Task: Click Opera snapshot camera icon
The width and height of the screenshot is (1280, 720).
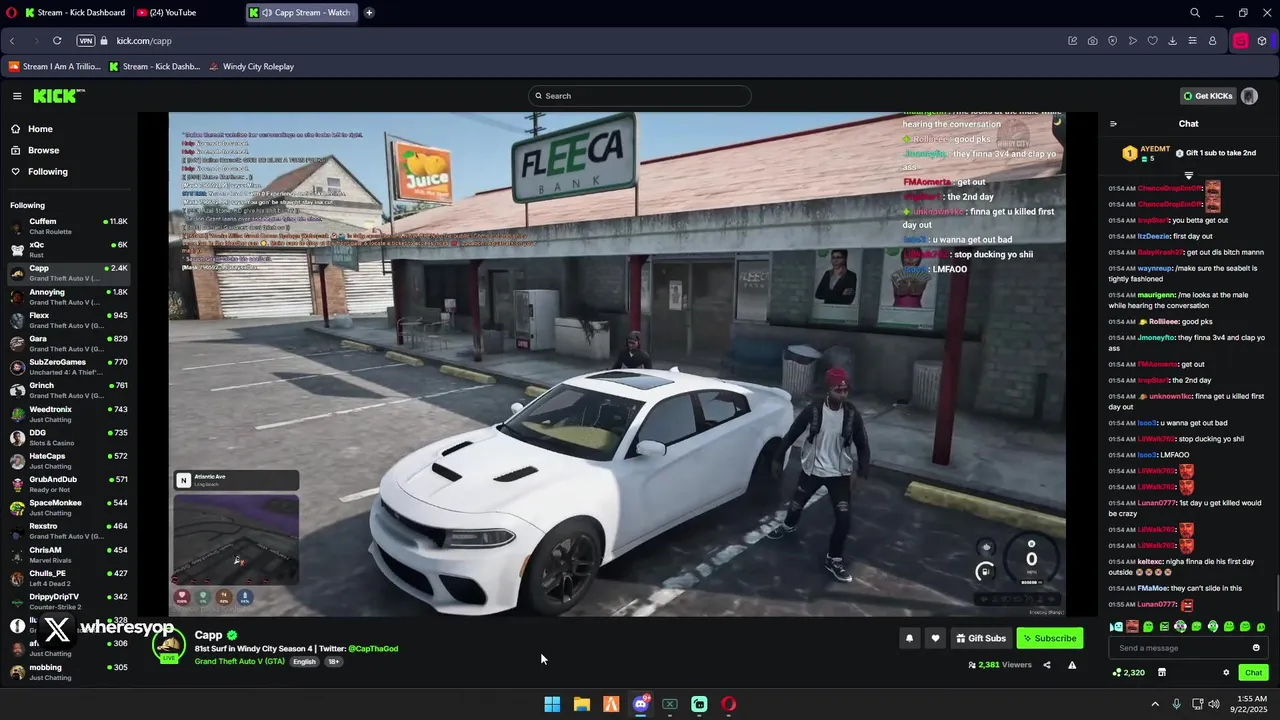Action: click(1092, 41)
